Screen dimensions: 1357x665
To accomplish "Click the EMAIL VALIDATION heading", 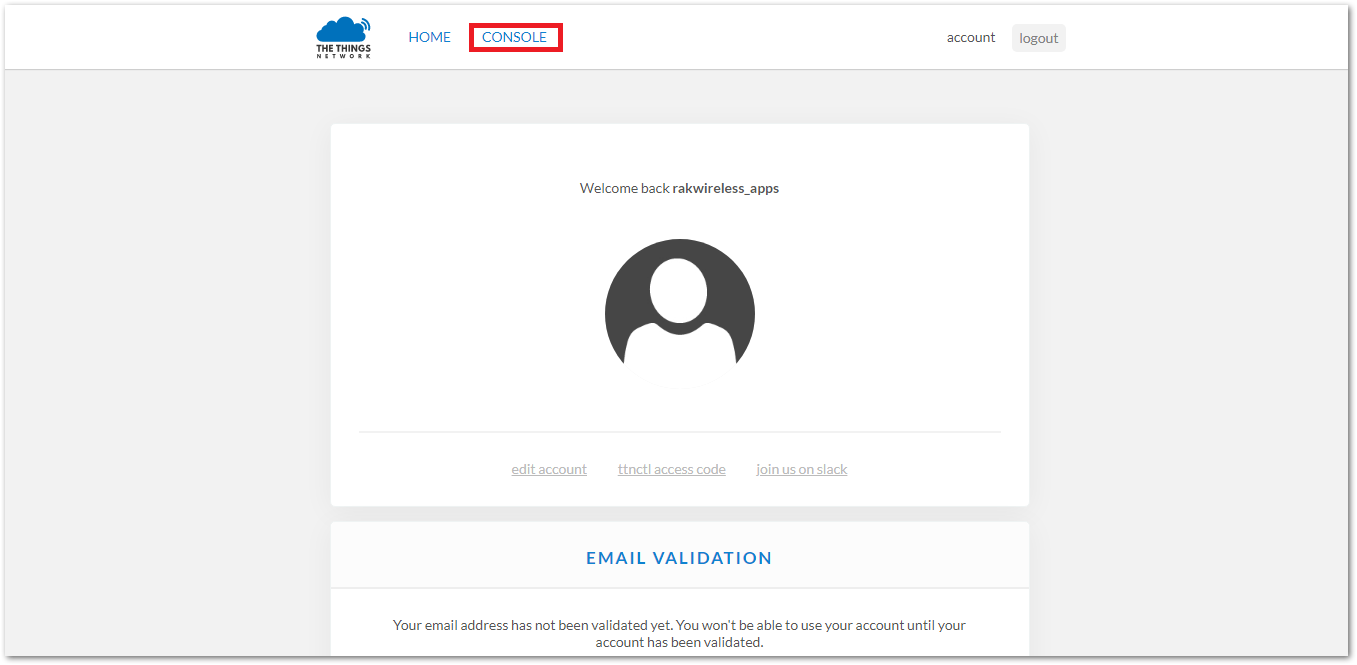I will (x=679, y=558).
